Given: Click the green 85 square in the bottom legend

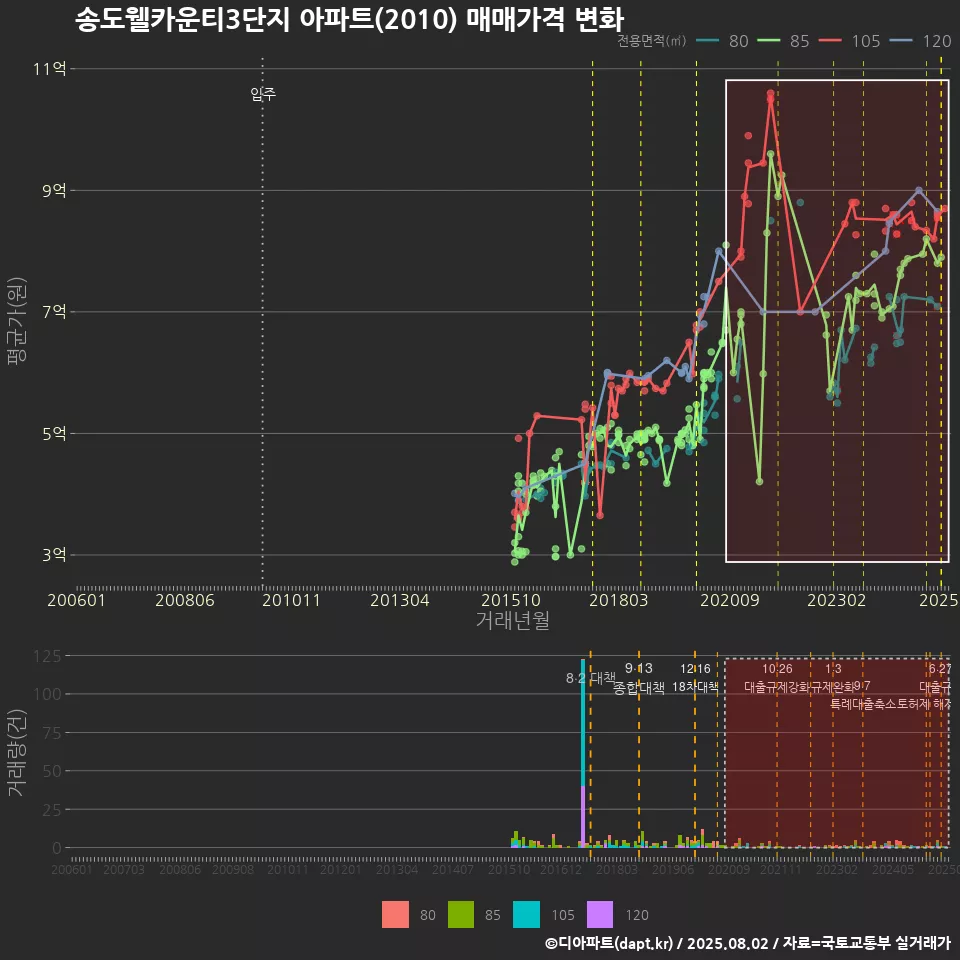Looking at the screenshot, I should 462,915.
